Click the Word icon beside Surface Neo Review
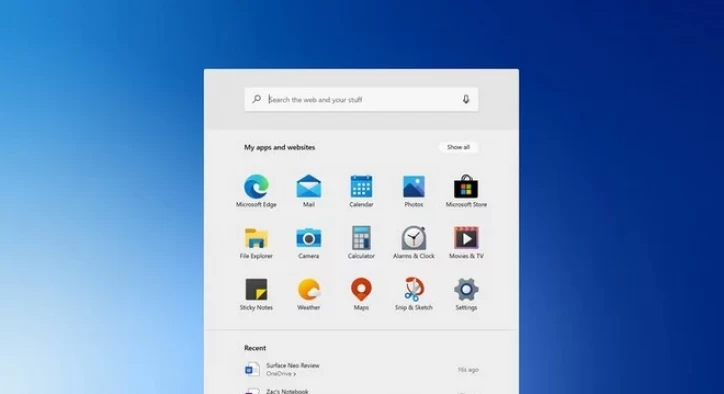This screenshot has width=724, height=394. [x=252, y=369]
